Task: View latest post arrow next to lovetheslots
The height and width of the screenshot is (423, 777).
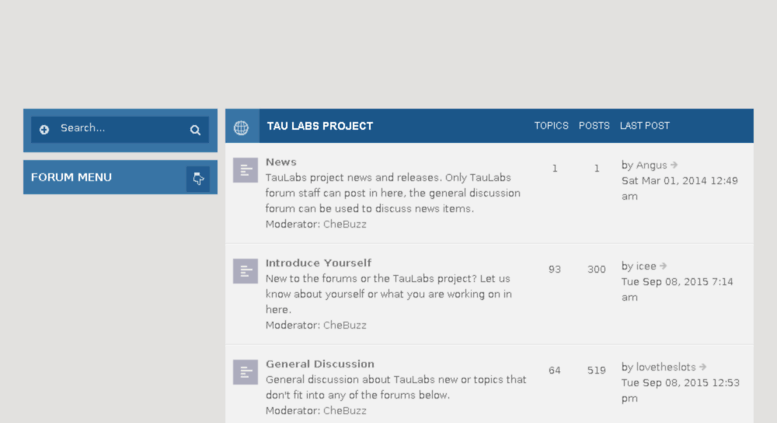Action: pyautogui.click(x=703, y=367)
